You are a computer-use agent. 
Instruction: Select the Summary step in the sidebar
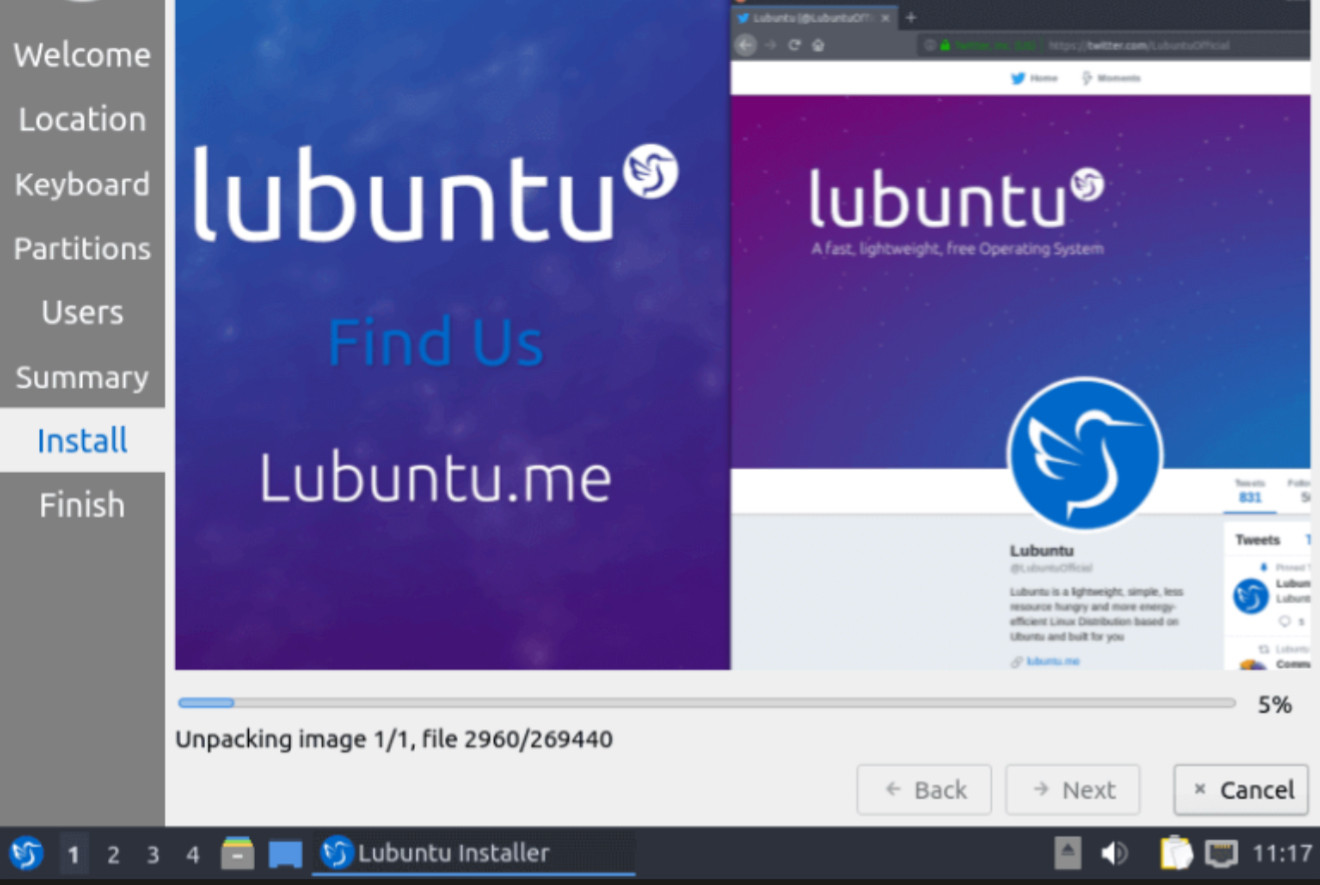[82, 377]
